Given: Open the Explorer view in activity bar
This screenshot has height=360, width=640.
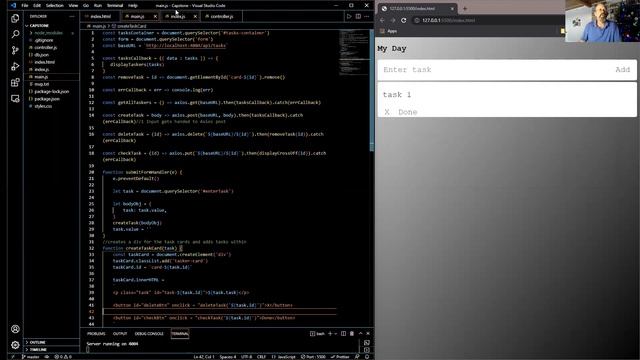Looking at the screenshot, I should [x=15, y=18].
